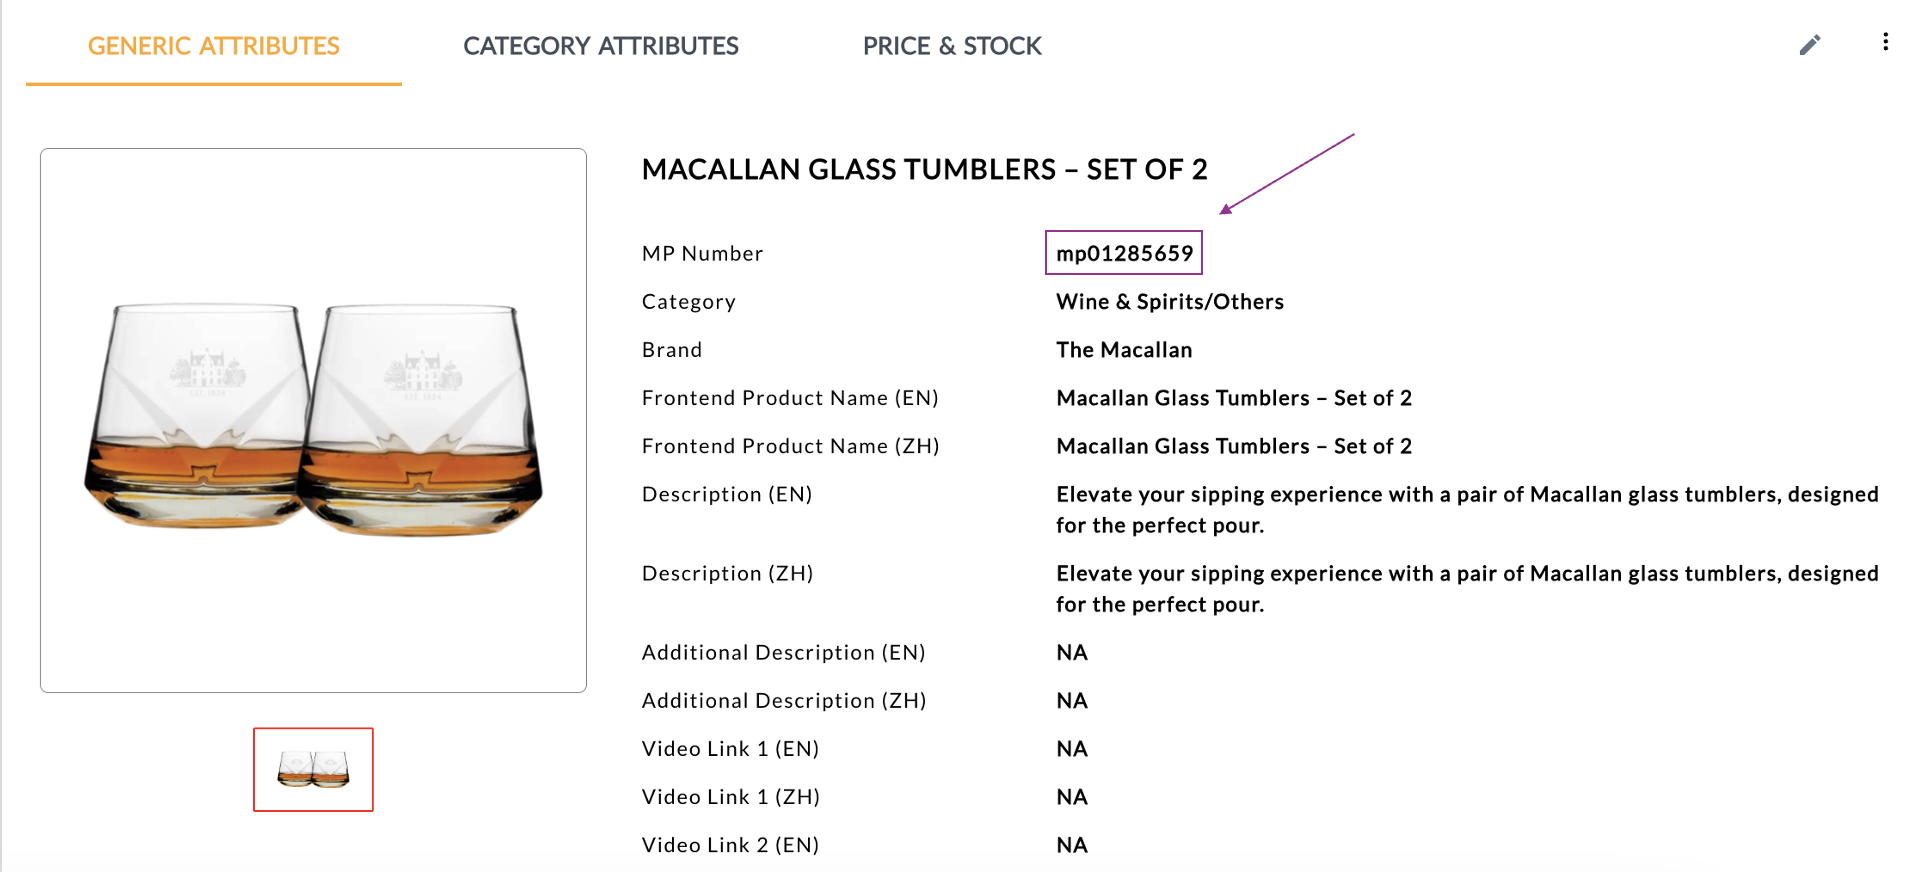Screen dimensions: 1920x872
Task: Select the small tumblers thumbnail image
Action: click(x=313, y=769)
